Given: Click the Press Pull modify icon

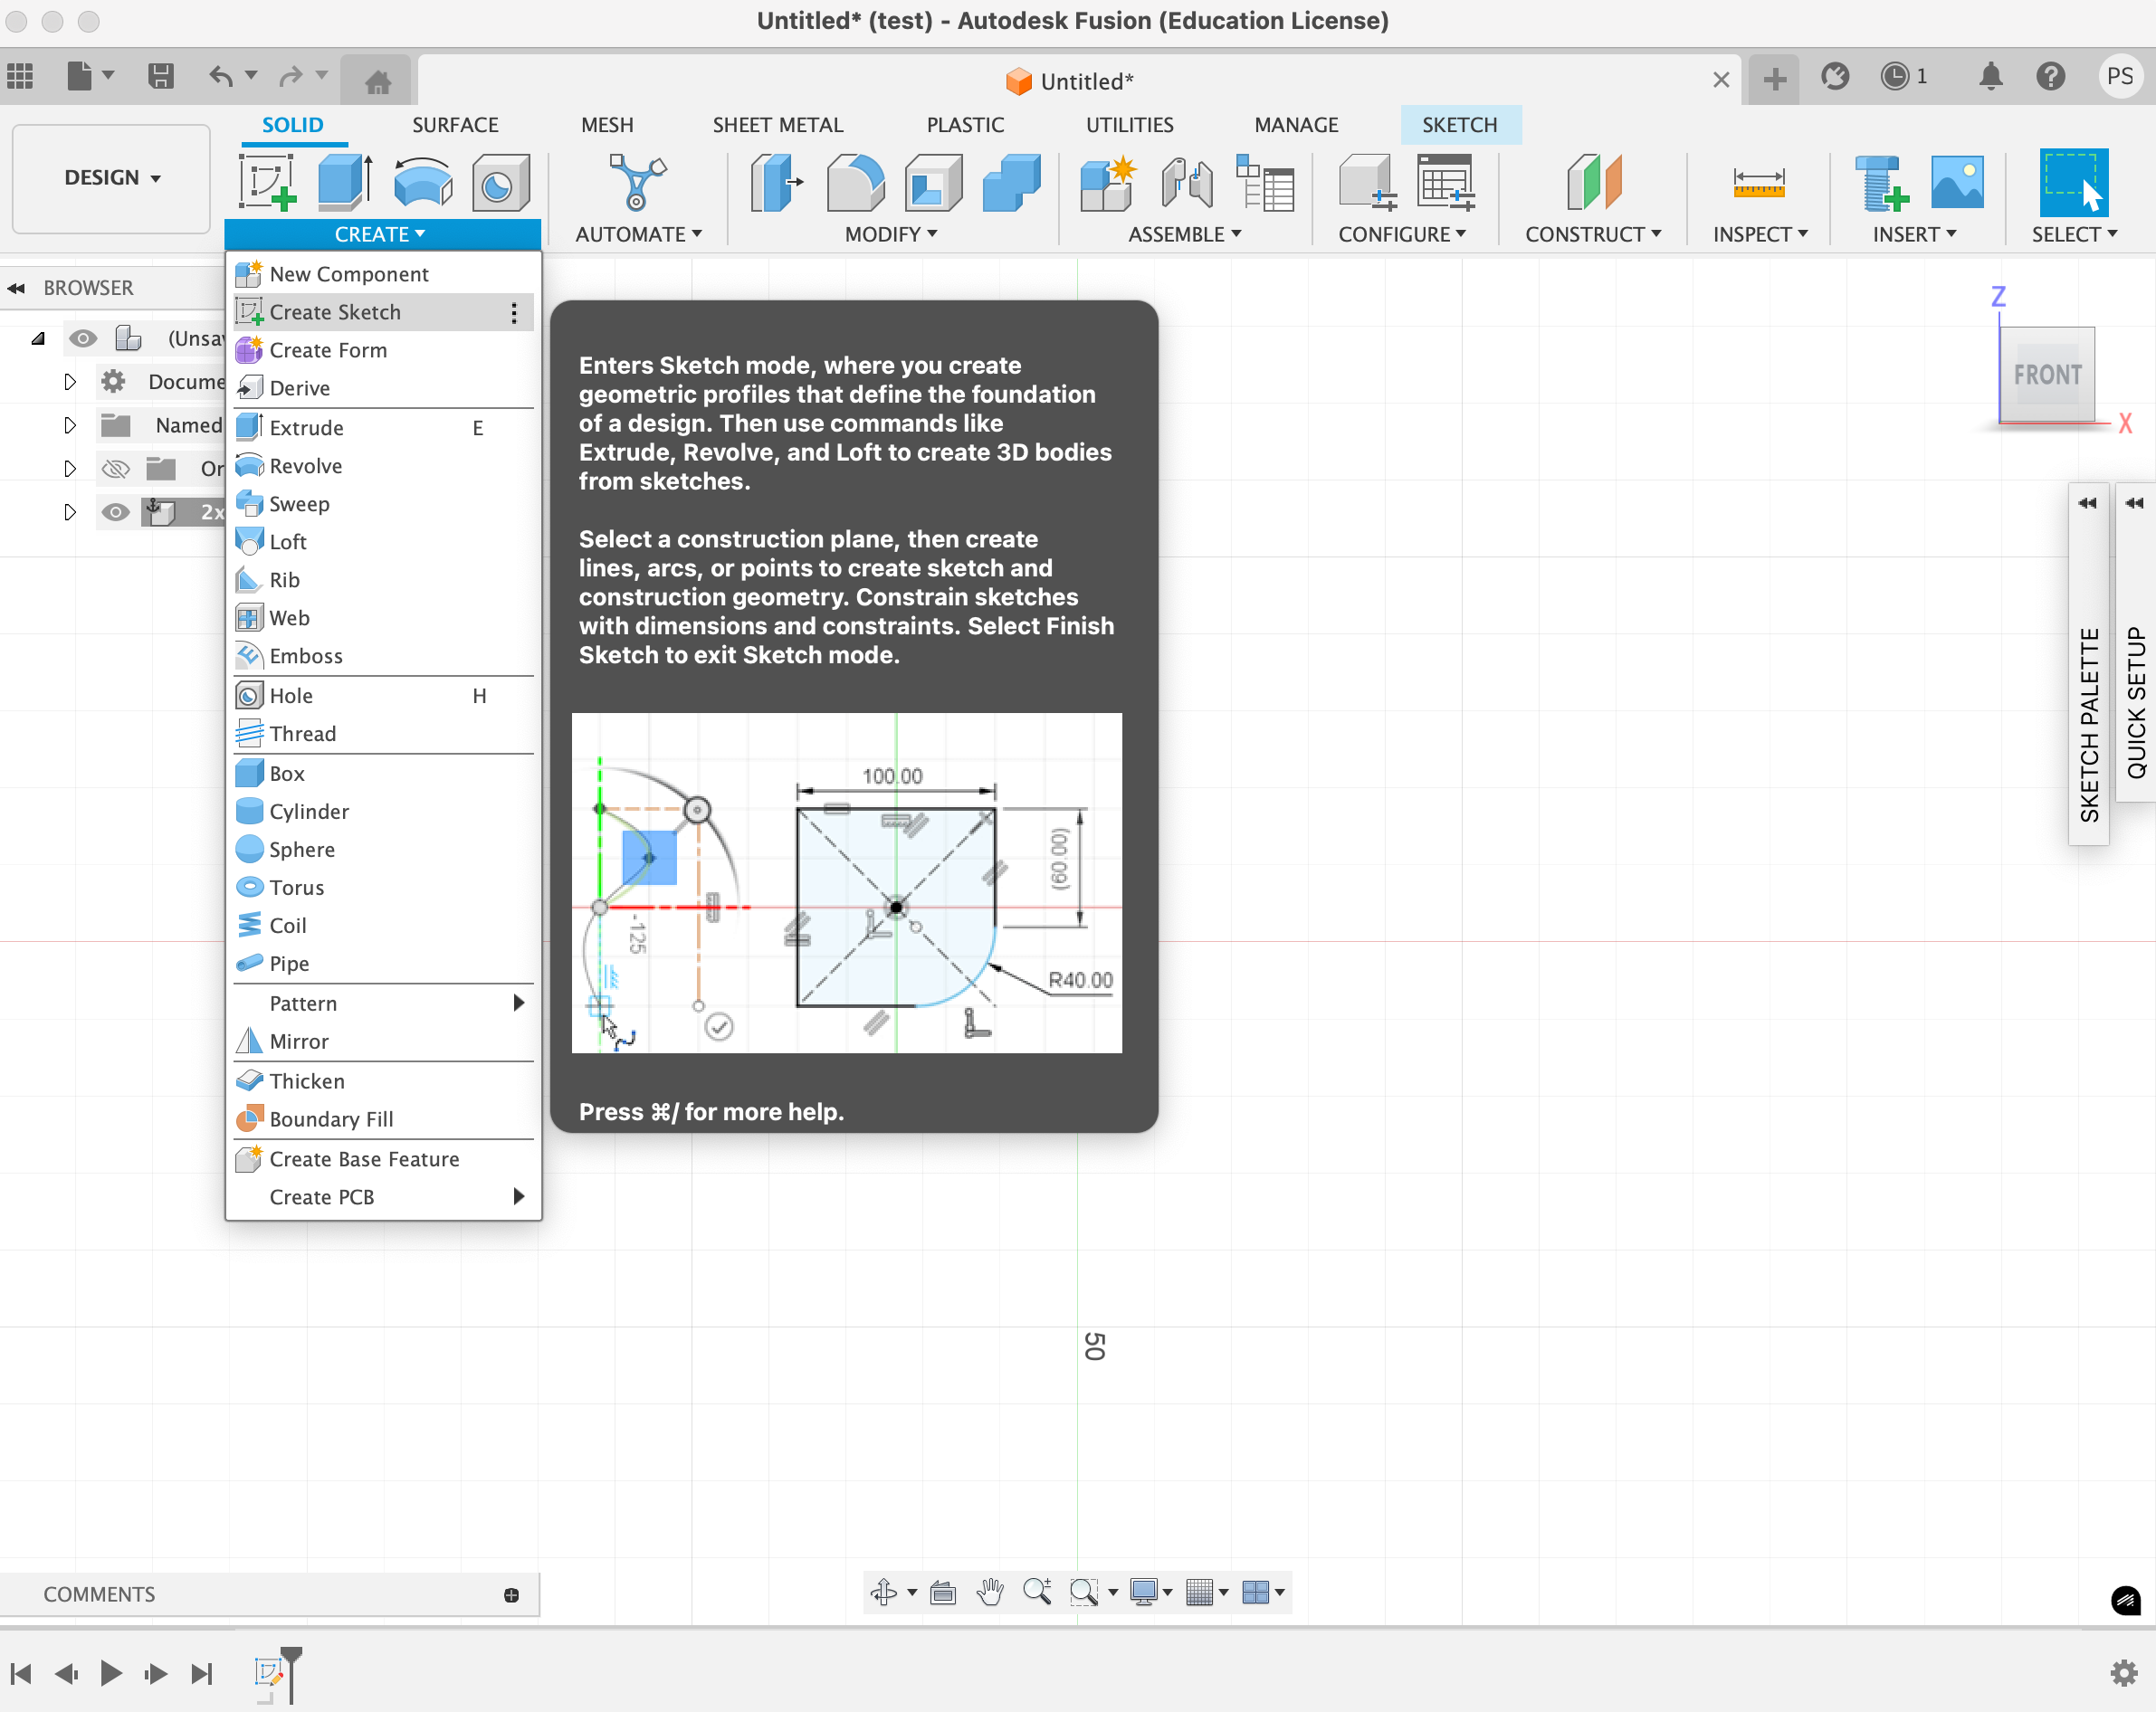Looking at the screenshot, I should (x=777, y=183).
